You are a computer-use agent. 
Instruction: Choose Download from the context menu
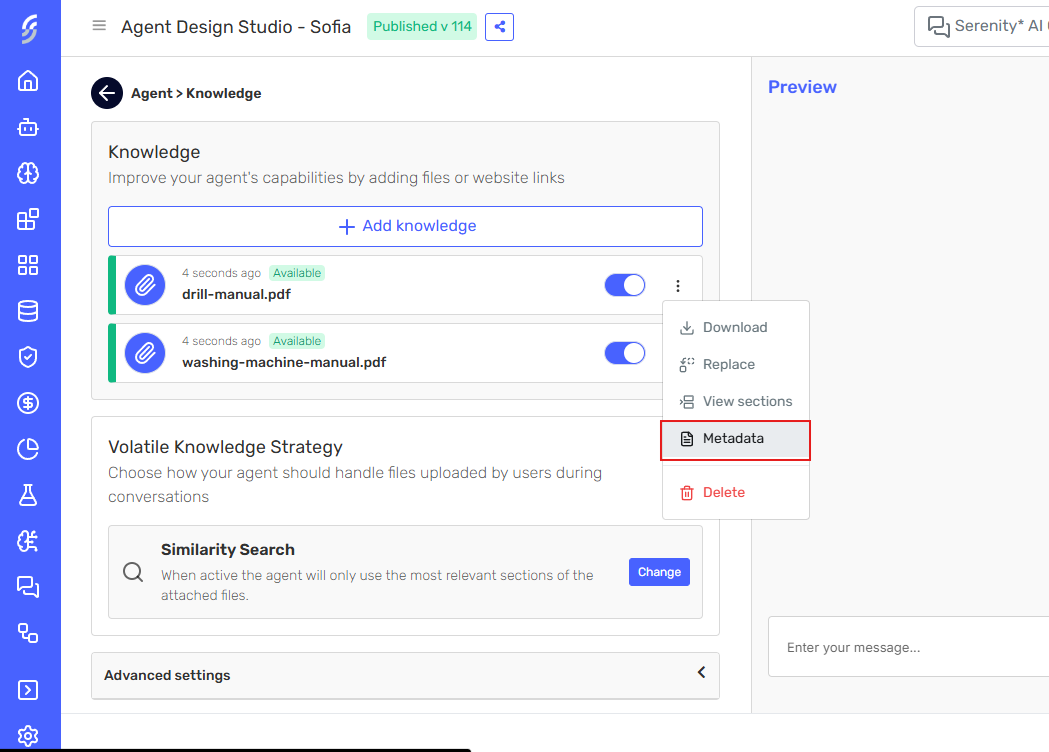[735, 328]
